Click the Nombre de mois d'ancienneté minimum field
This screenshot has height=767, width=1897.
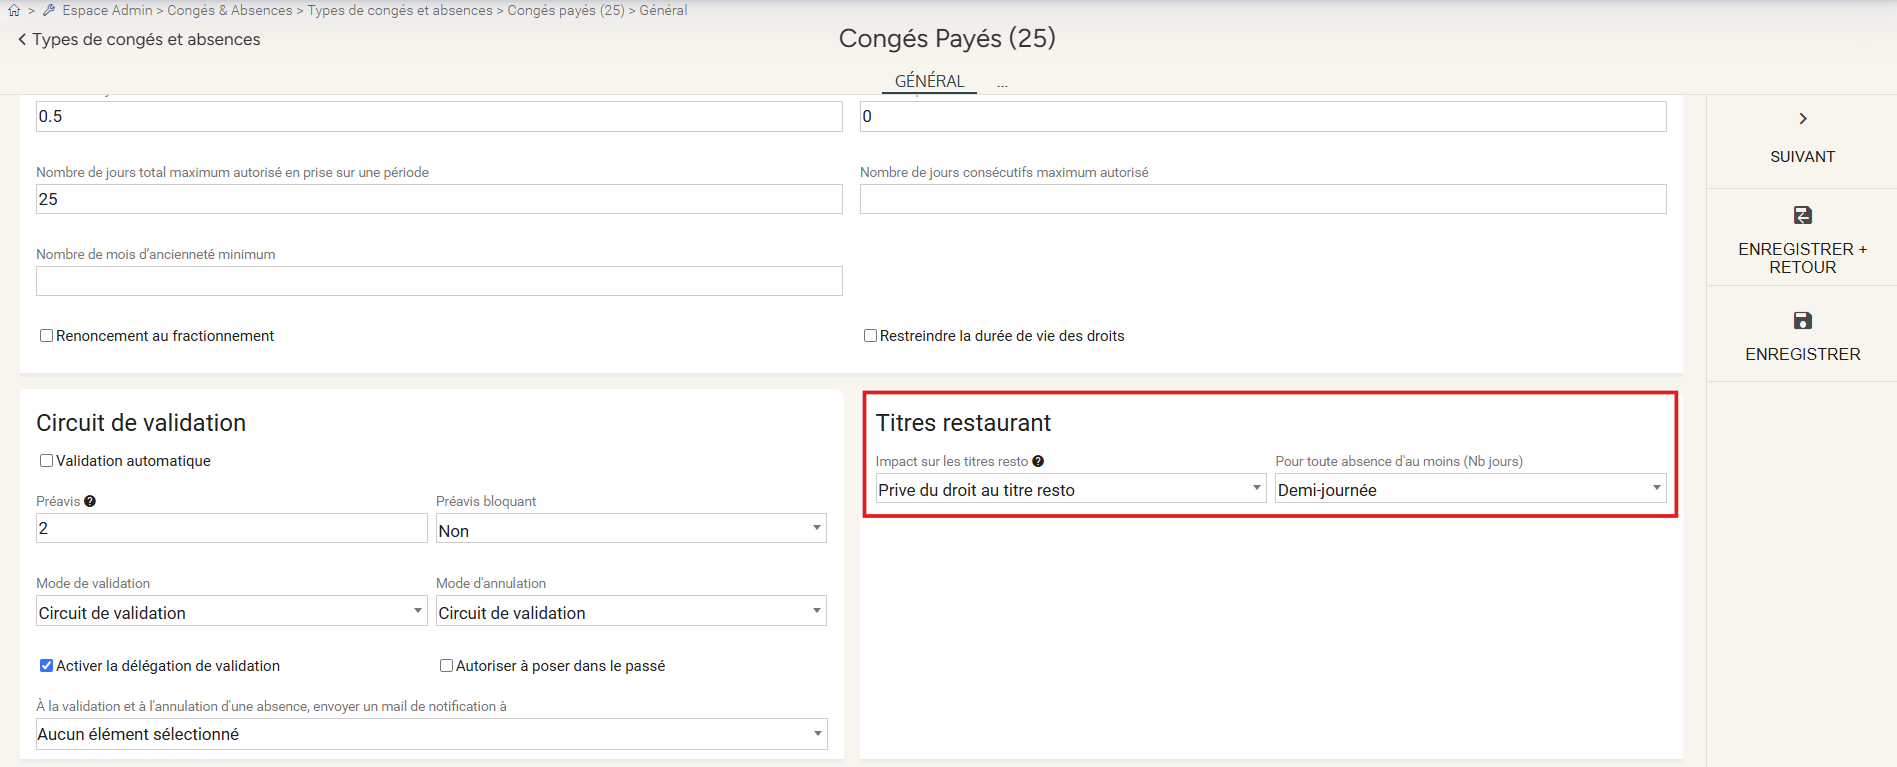[x=439, y=282]
